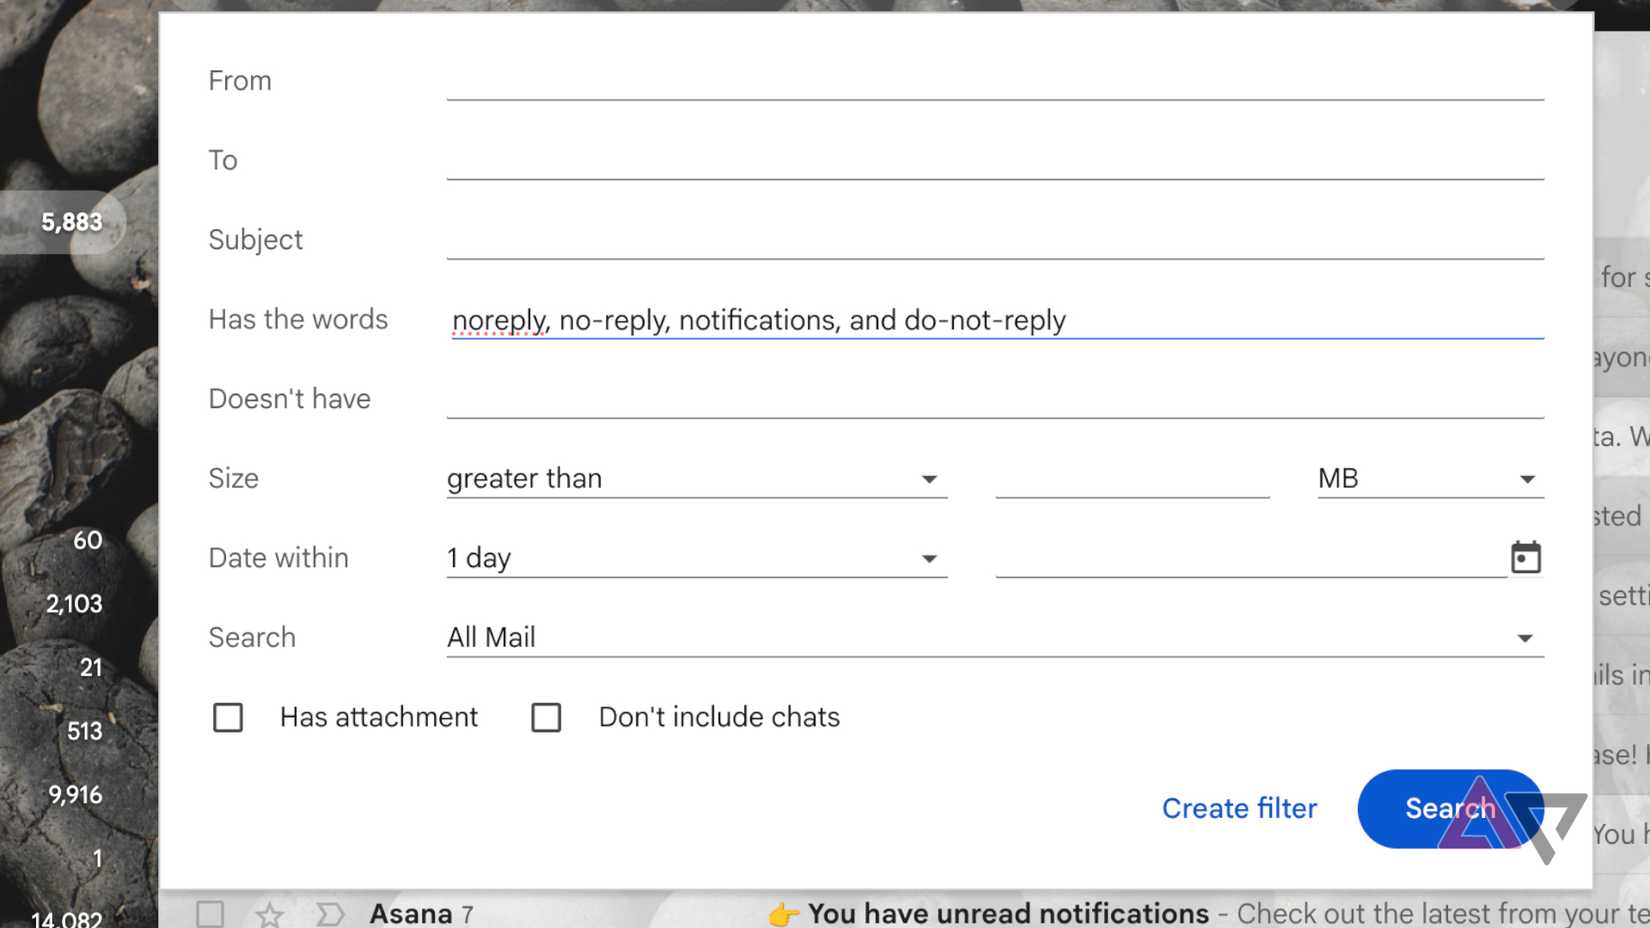
Task: Tick the Asana email selection checkbox
Action: point(210,914)
